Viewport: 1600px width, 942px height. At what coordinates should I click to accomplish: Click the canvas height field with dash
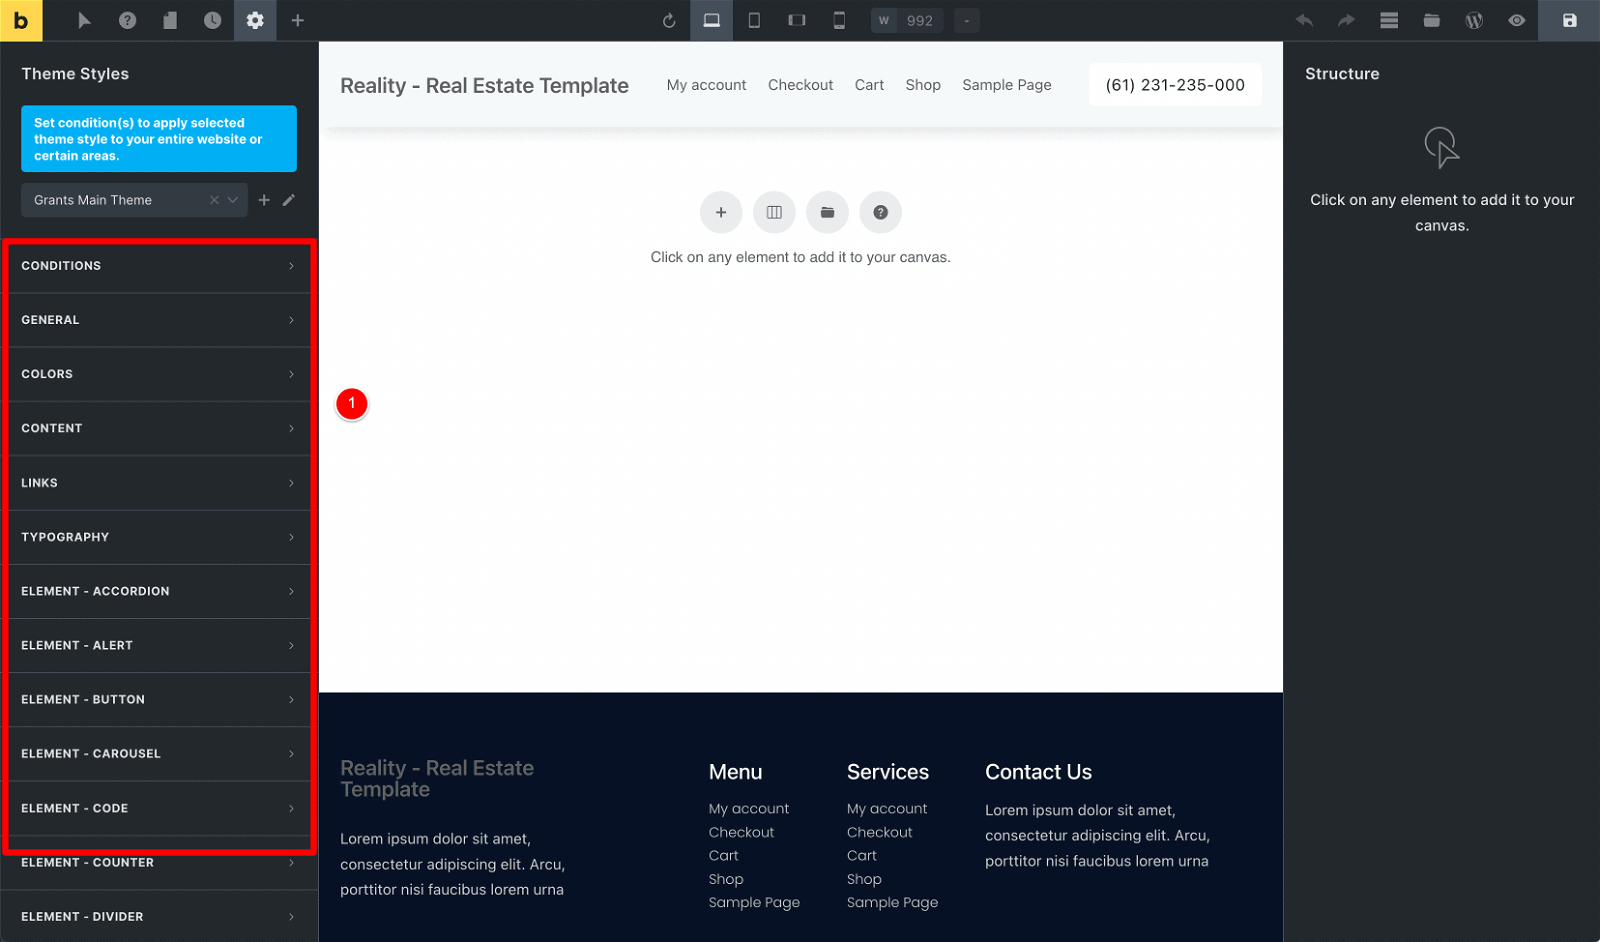coord(967,20)
